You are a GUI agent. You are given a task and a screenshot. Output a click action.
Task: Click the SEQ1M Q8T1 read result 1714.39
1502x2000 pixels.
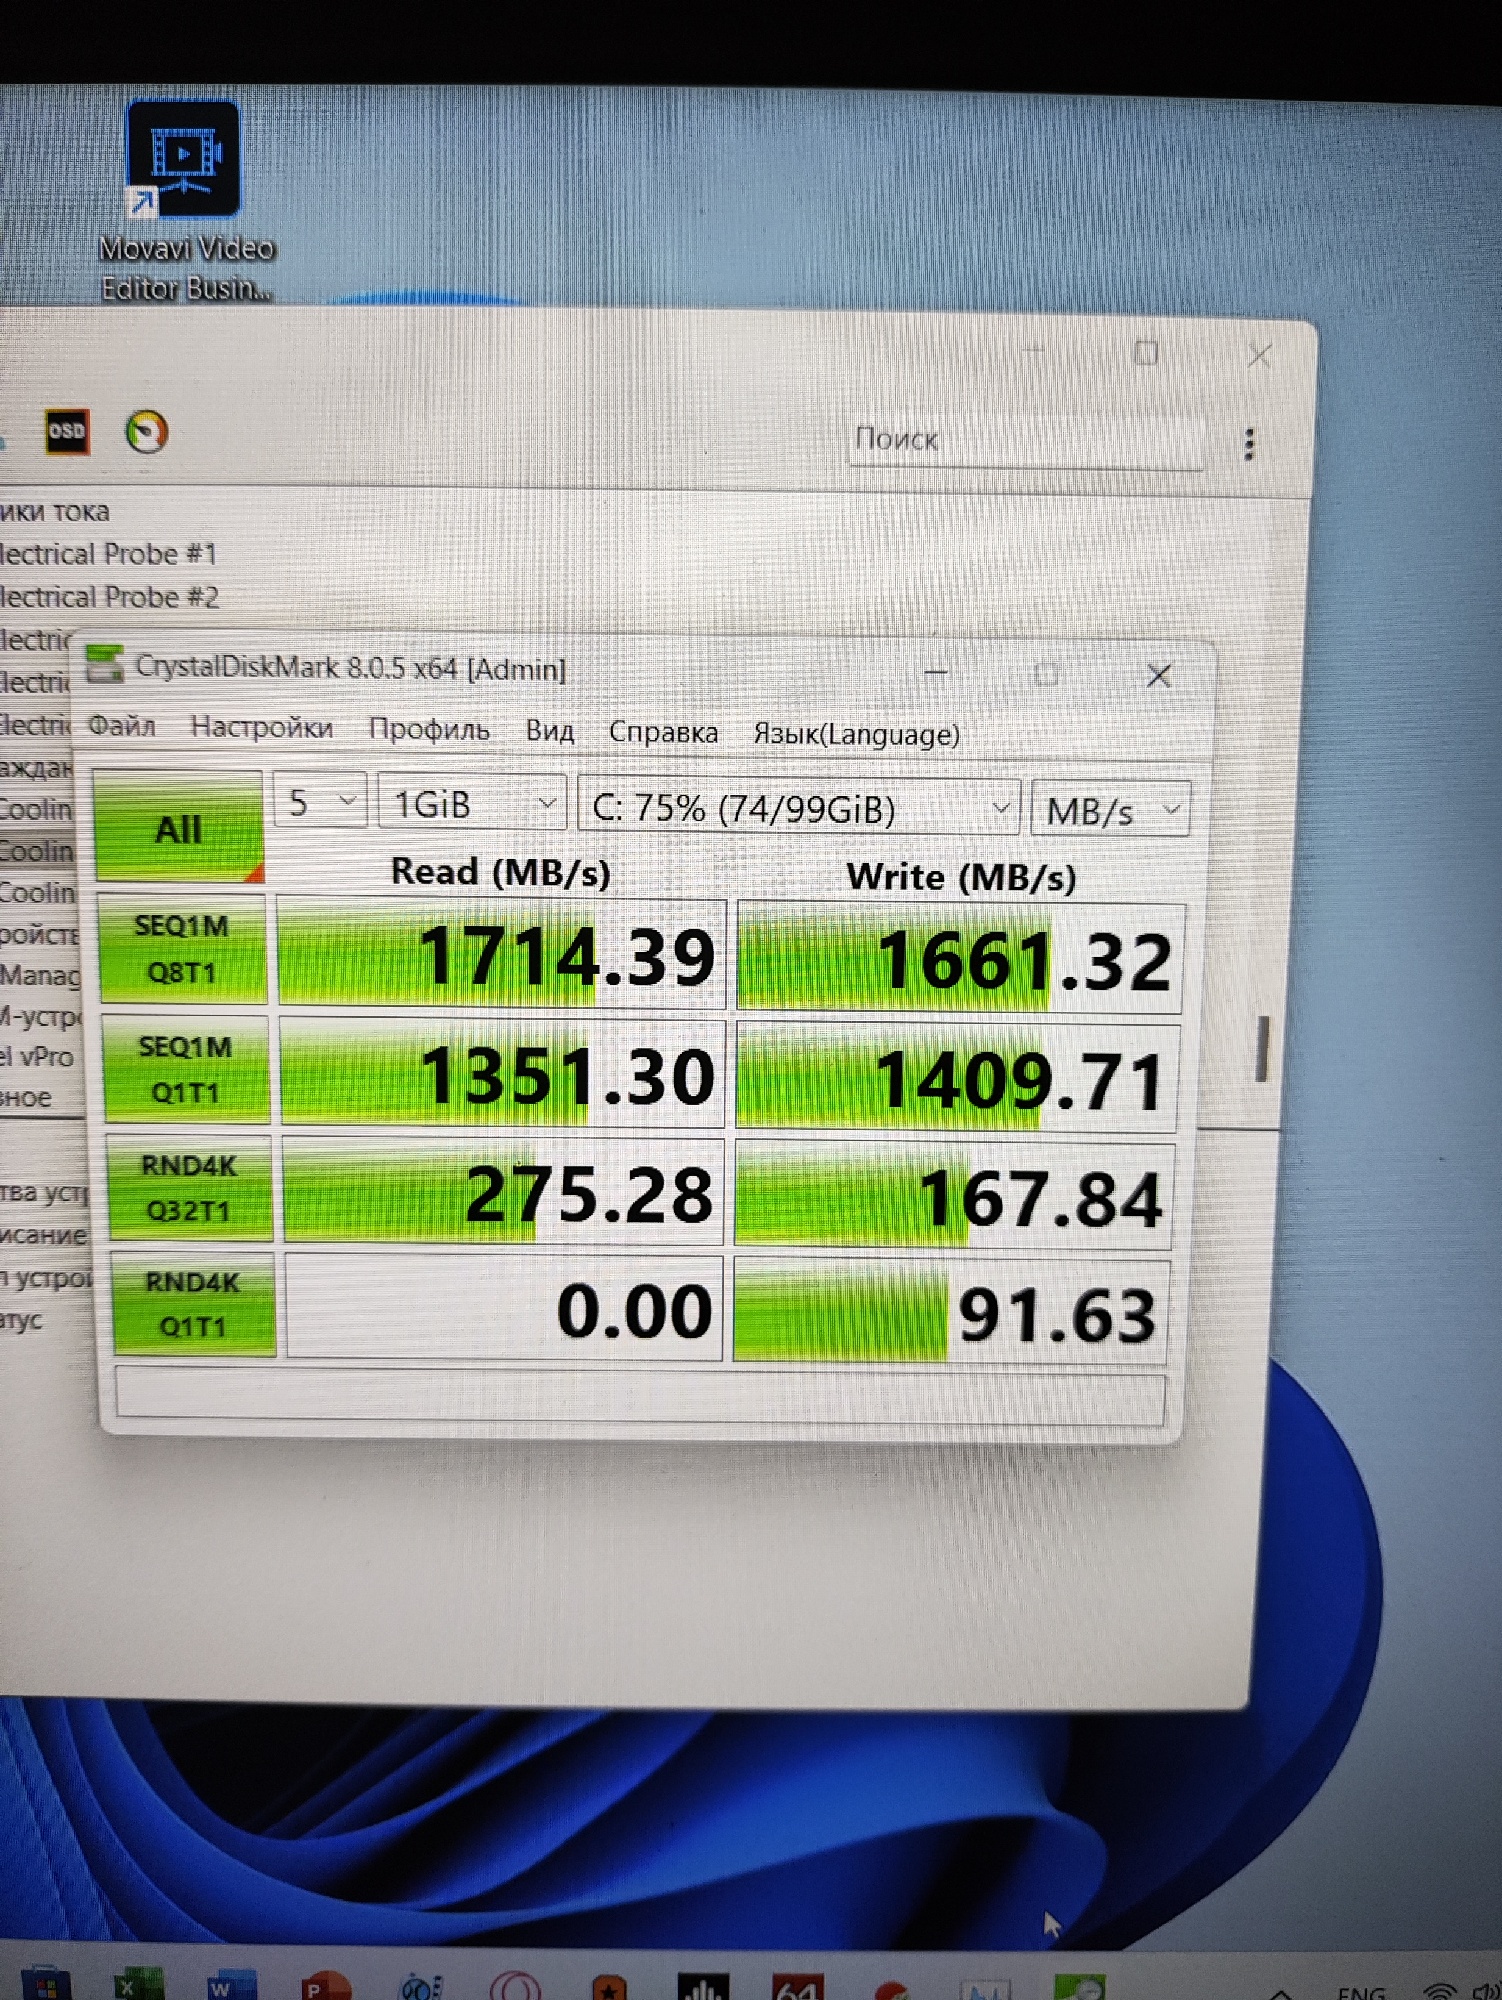(x=501, y=953)
